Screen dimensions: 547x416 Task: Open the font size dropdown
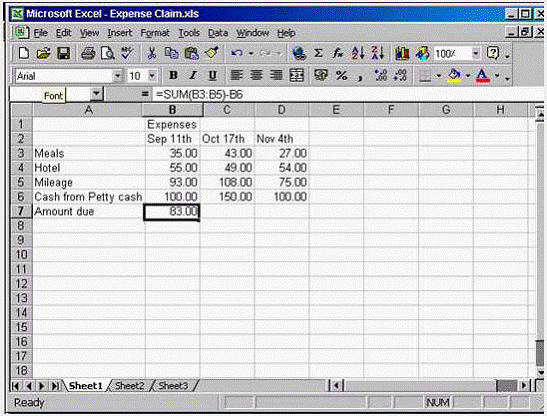pos(152,76)
